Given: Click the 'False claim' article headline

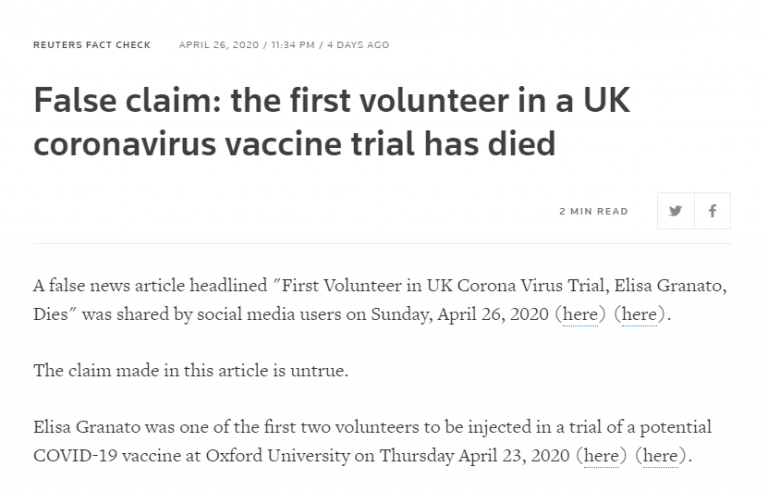Looking at the screenshot, I should (332, 122).
